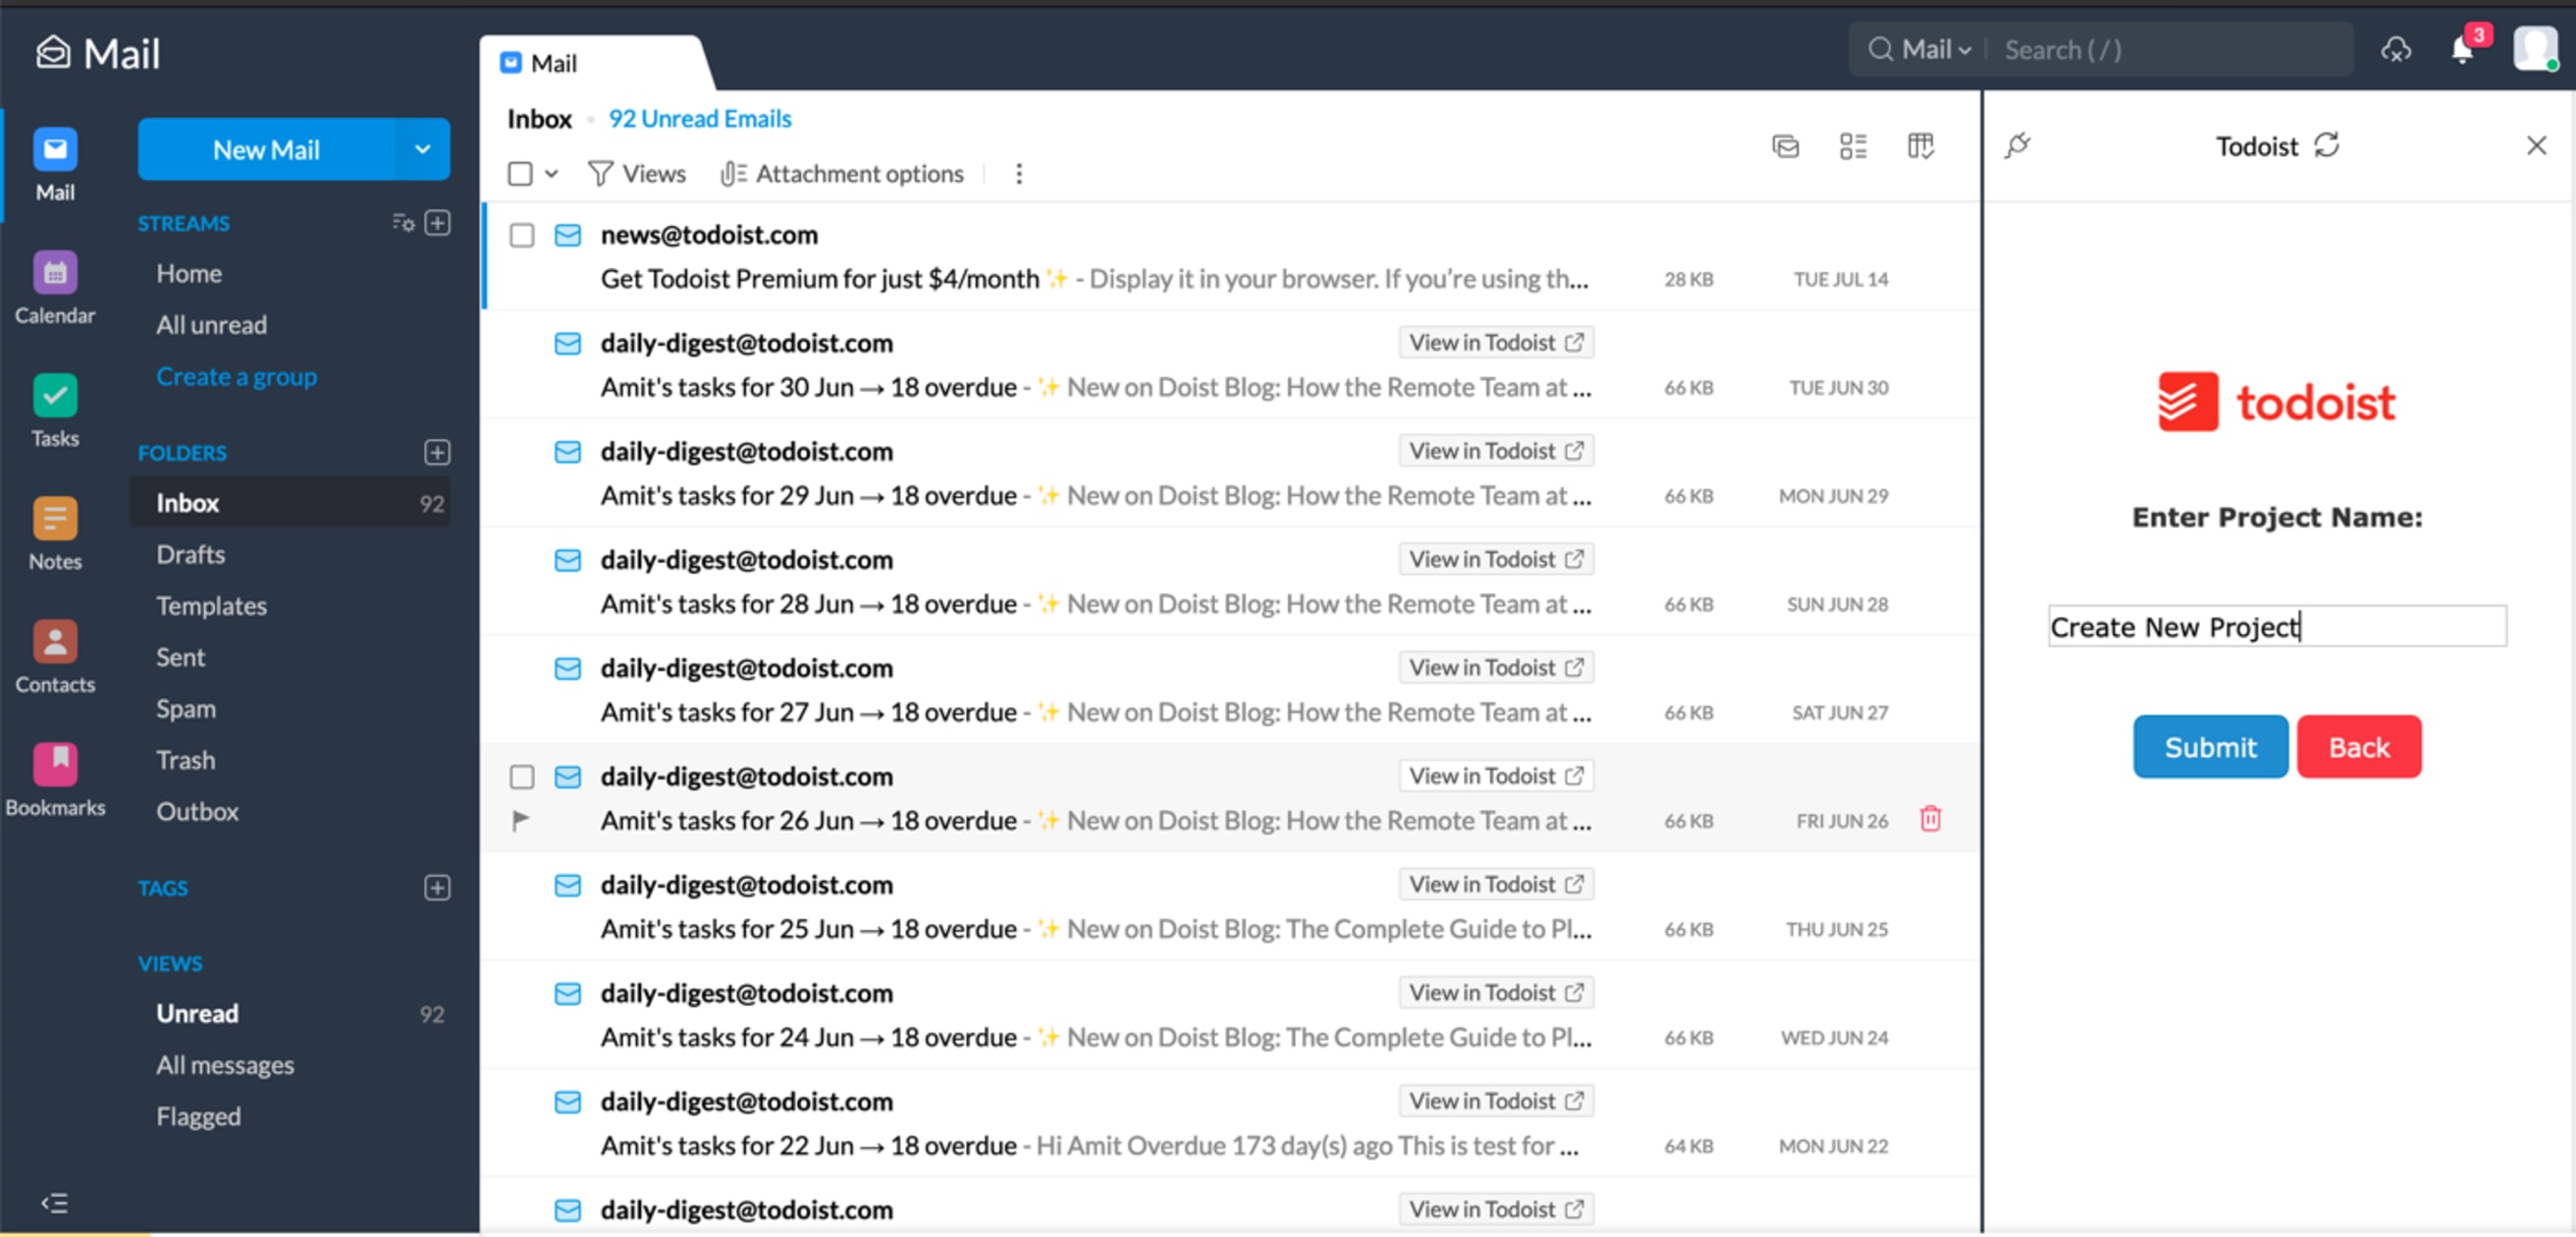Select the 26 Jun email checkbox

coord(522,777)
